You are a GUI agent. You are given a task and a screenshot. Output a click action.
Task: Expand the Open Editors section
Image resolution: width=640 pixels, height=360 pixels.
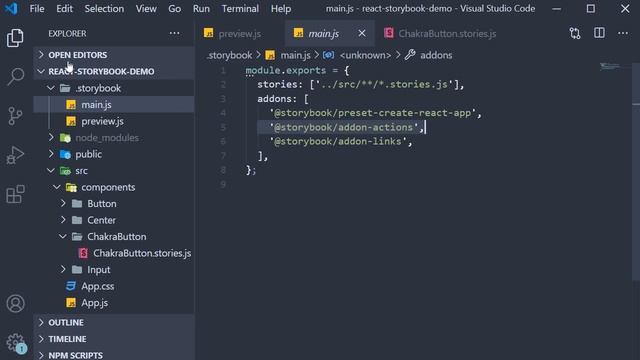[114, 55]
